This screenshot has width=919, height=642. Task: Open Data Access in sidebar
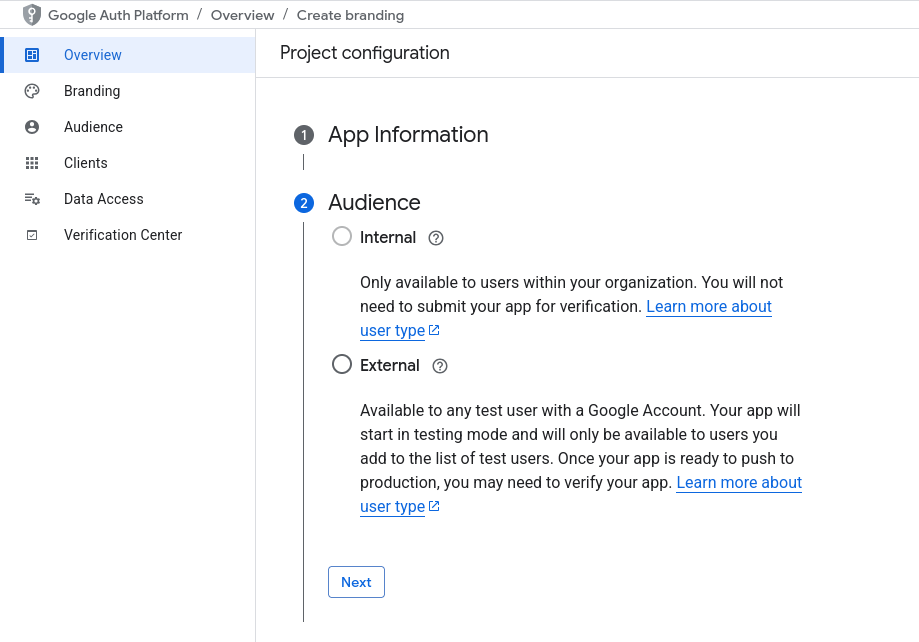point(104,199)
